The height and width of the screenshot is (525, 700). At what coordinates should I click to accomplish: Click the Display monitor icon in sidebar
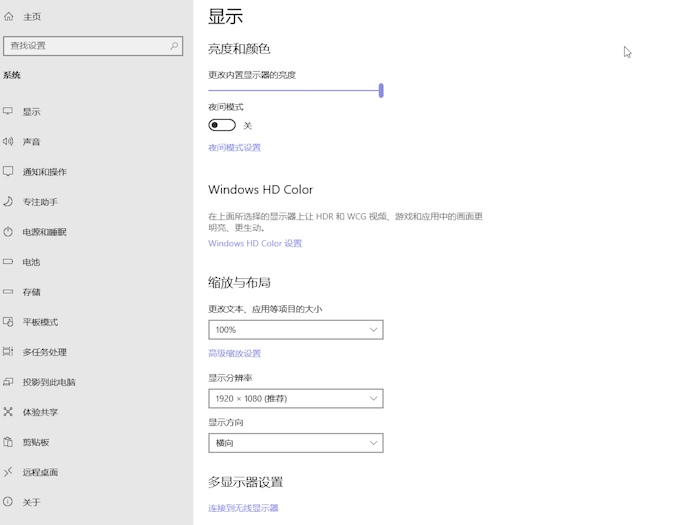coord(8,111)
